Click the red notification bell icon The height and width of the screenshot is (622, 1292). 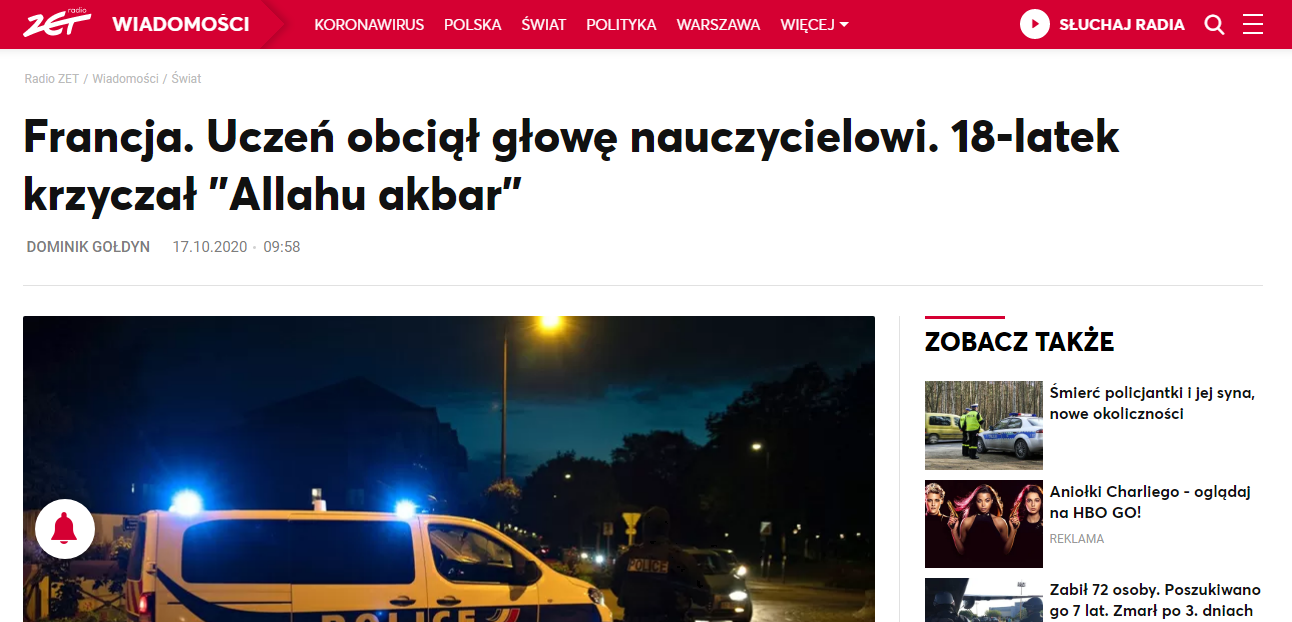[65, 528]
